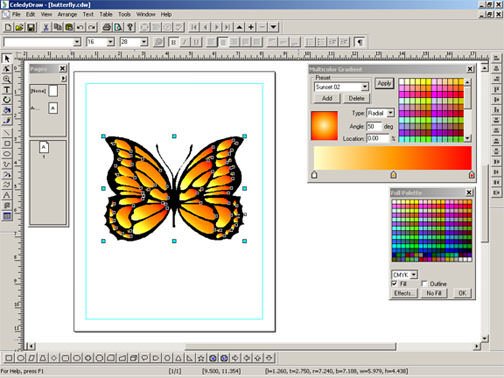Viewport: 504px width, 378px height.
Task: Toggle Italic text formatting
Action: pos(185,42)
